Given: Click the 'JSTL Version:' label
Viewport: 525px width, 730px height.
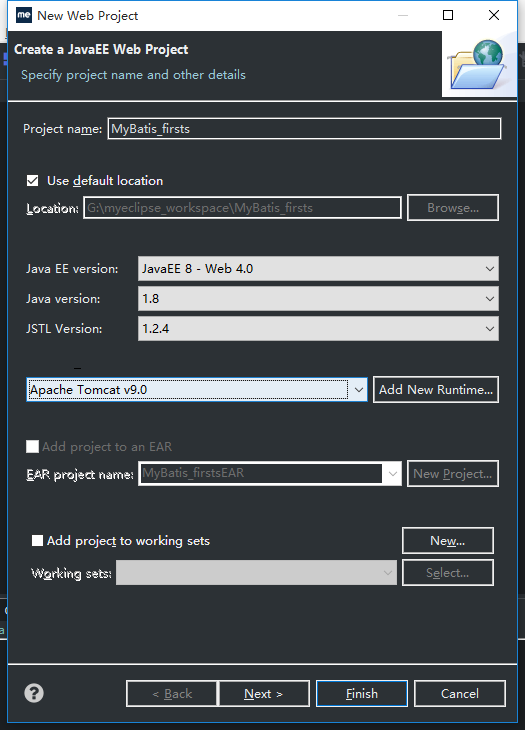Looking at the screenshot, I should click(x=64, y=329).
